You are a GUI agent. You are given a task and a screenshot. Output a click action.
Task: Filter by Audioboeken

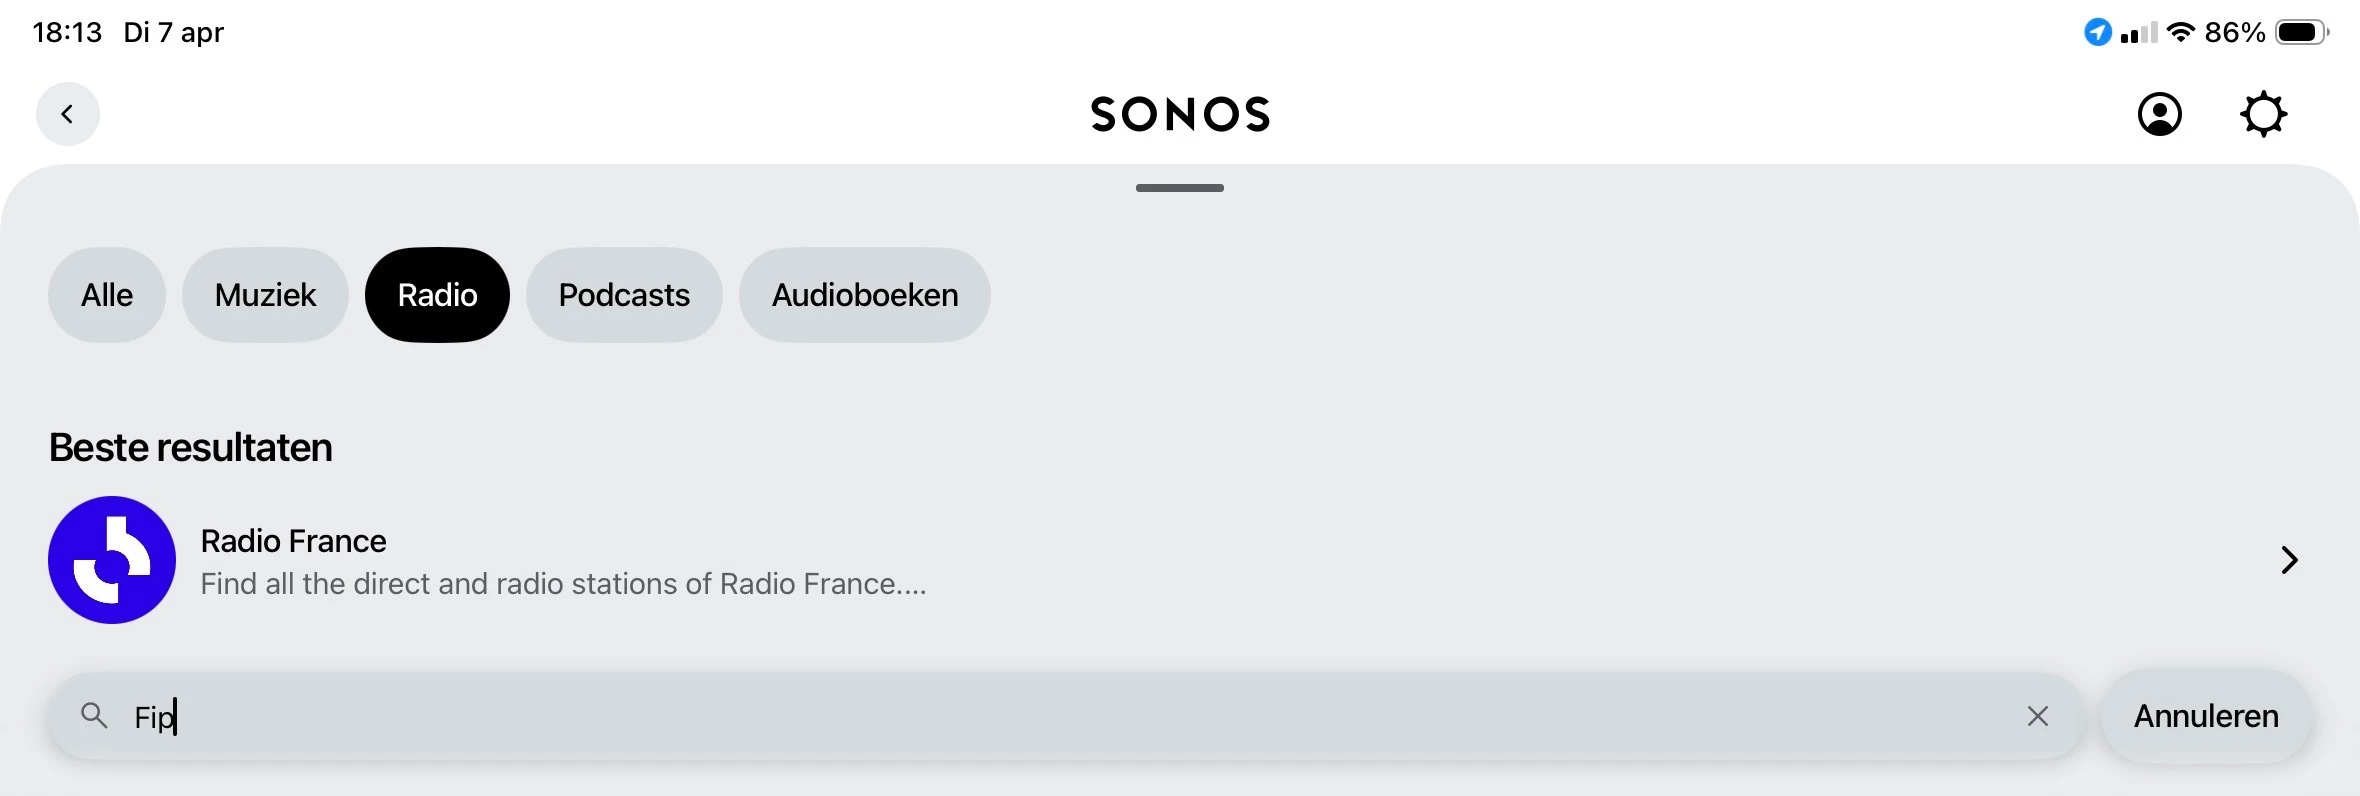click(x=865, y=295)
